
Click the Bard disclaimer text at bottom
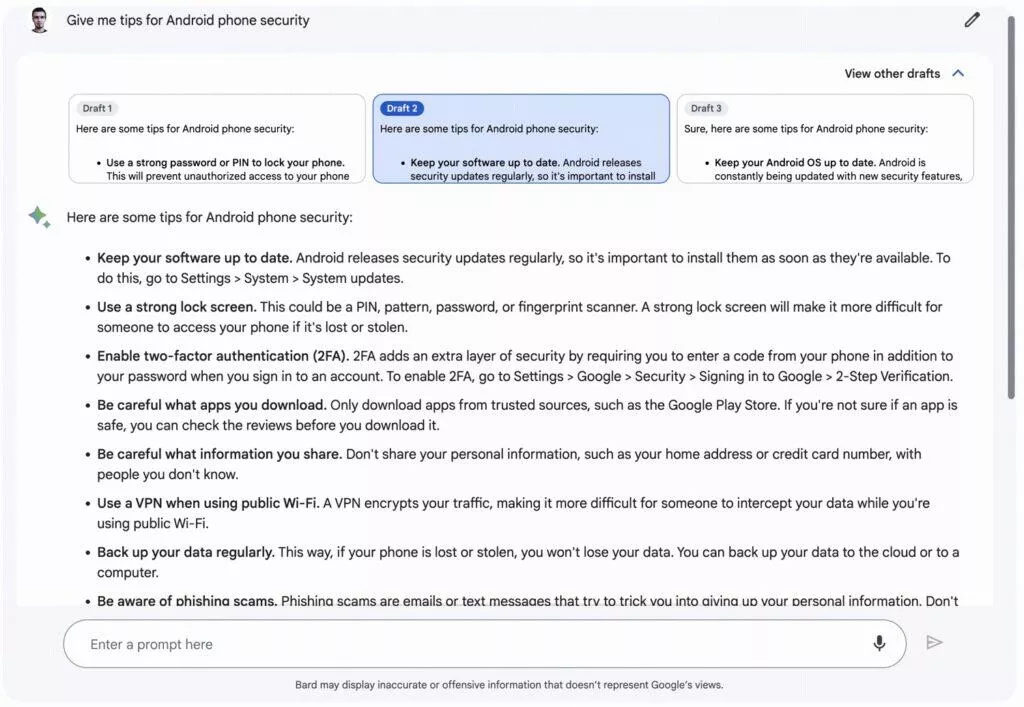point(509,685)
